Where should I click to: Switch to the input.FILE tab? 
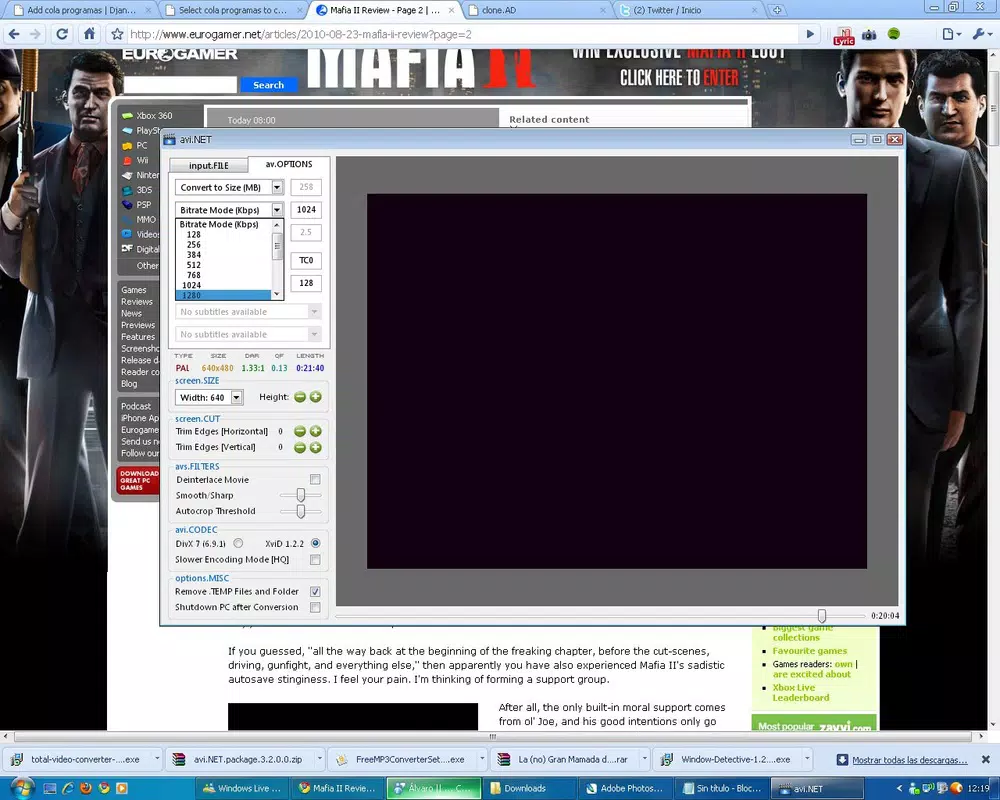click(x=209, y=166)
